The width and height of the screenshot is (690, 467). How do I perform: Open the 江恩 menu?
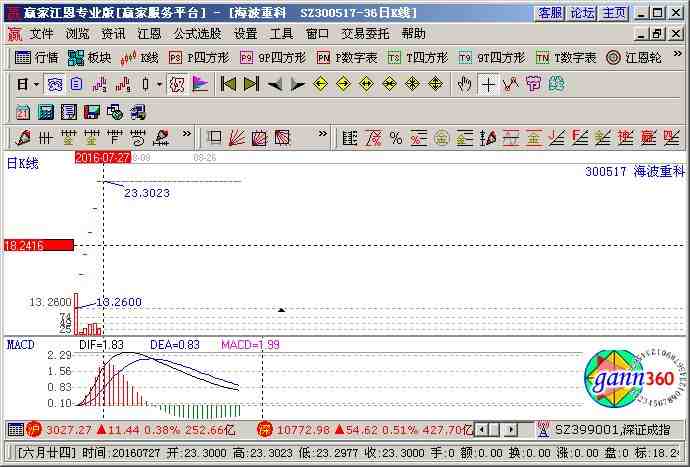pyautogui.click(x=149, y=34)
